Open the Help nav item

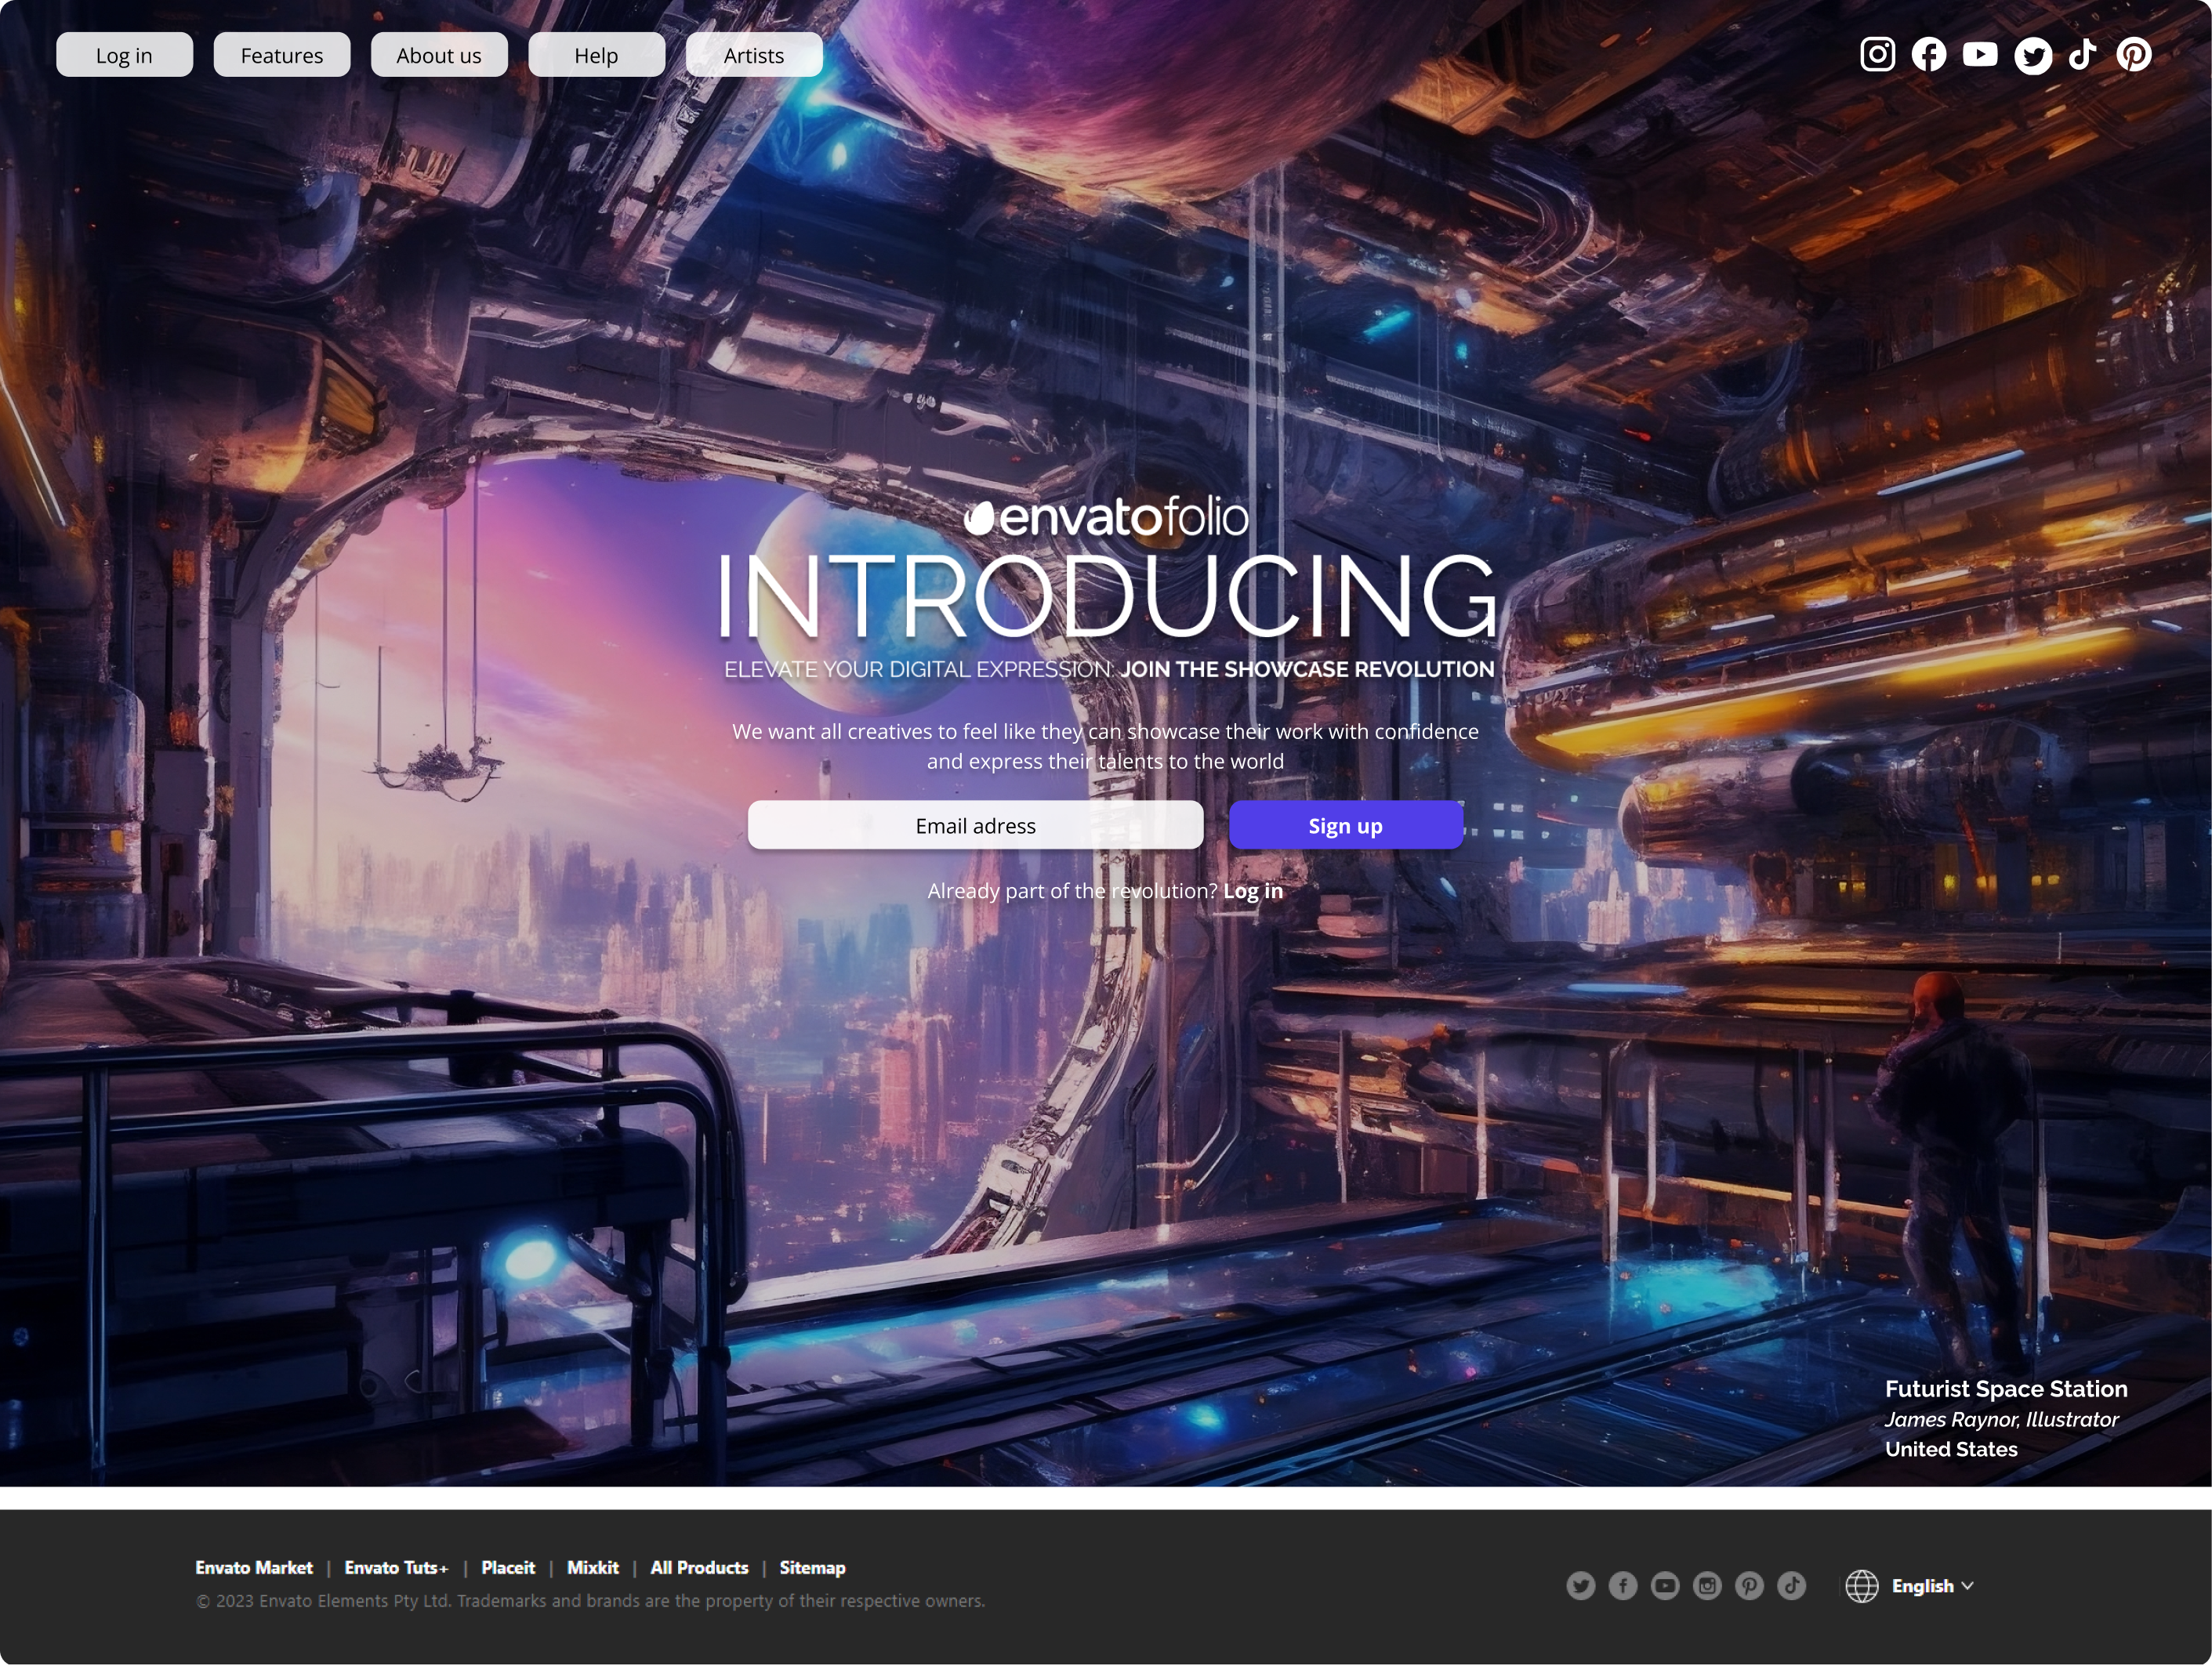(596, 55)
